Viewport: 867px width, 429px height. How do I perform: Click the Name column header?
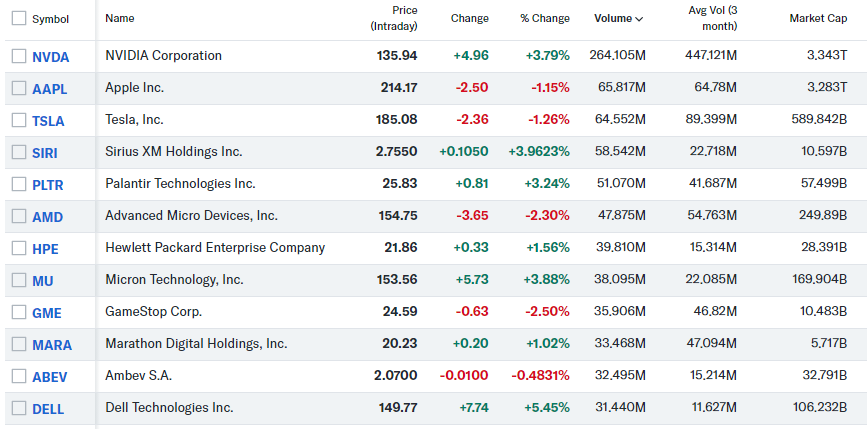[x=119, y=18]
